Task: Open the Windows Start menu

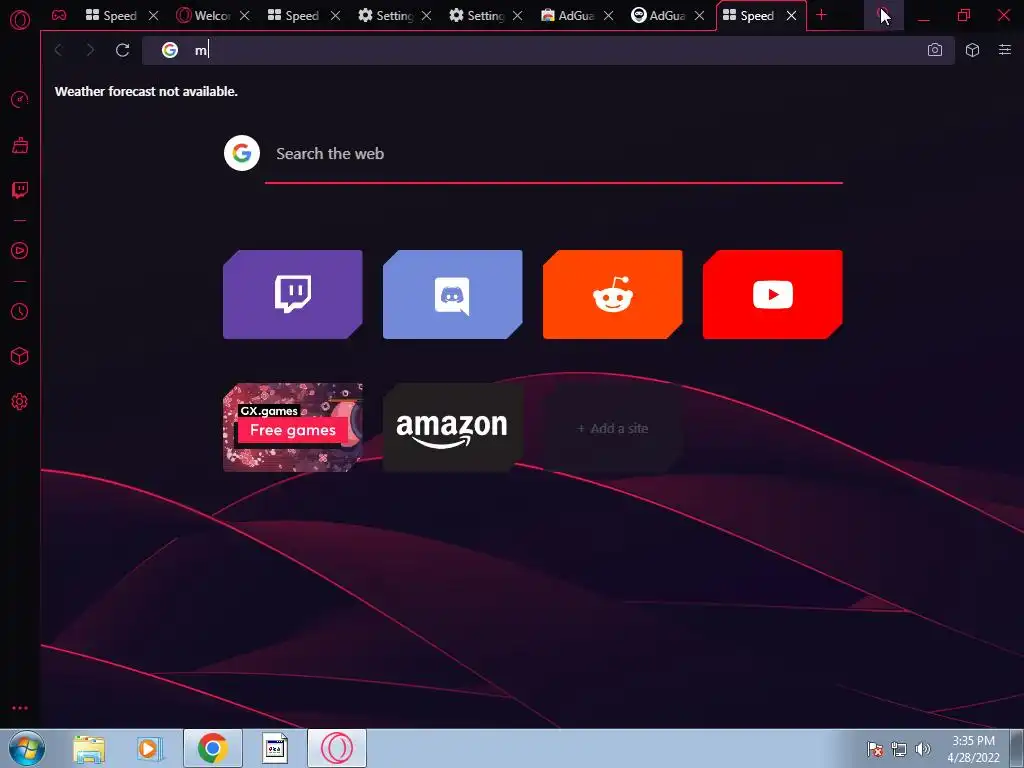Action: (x=27, y=748)
